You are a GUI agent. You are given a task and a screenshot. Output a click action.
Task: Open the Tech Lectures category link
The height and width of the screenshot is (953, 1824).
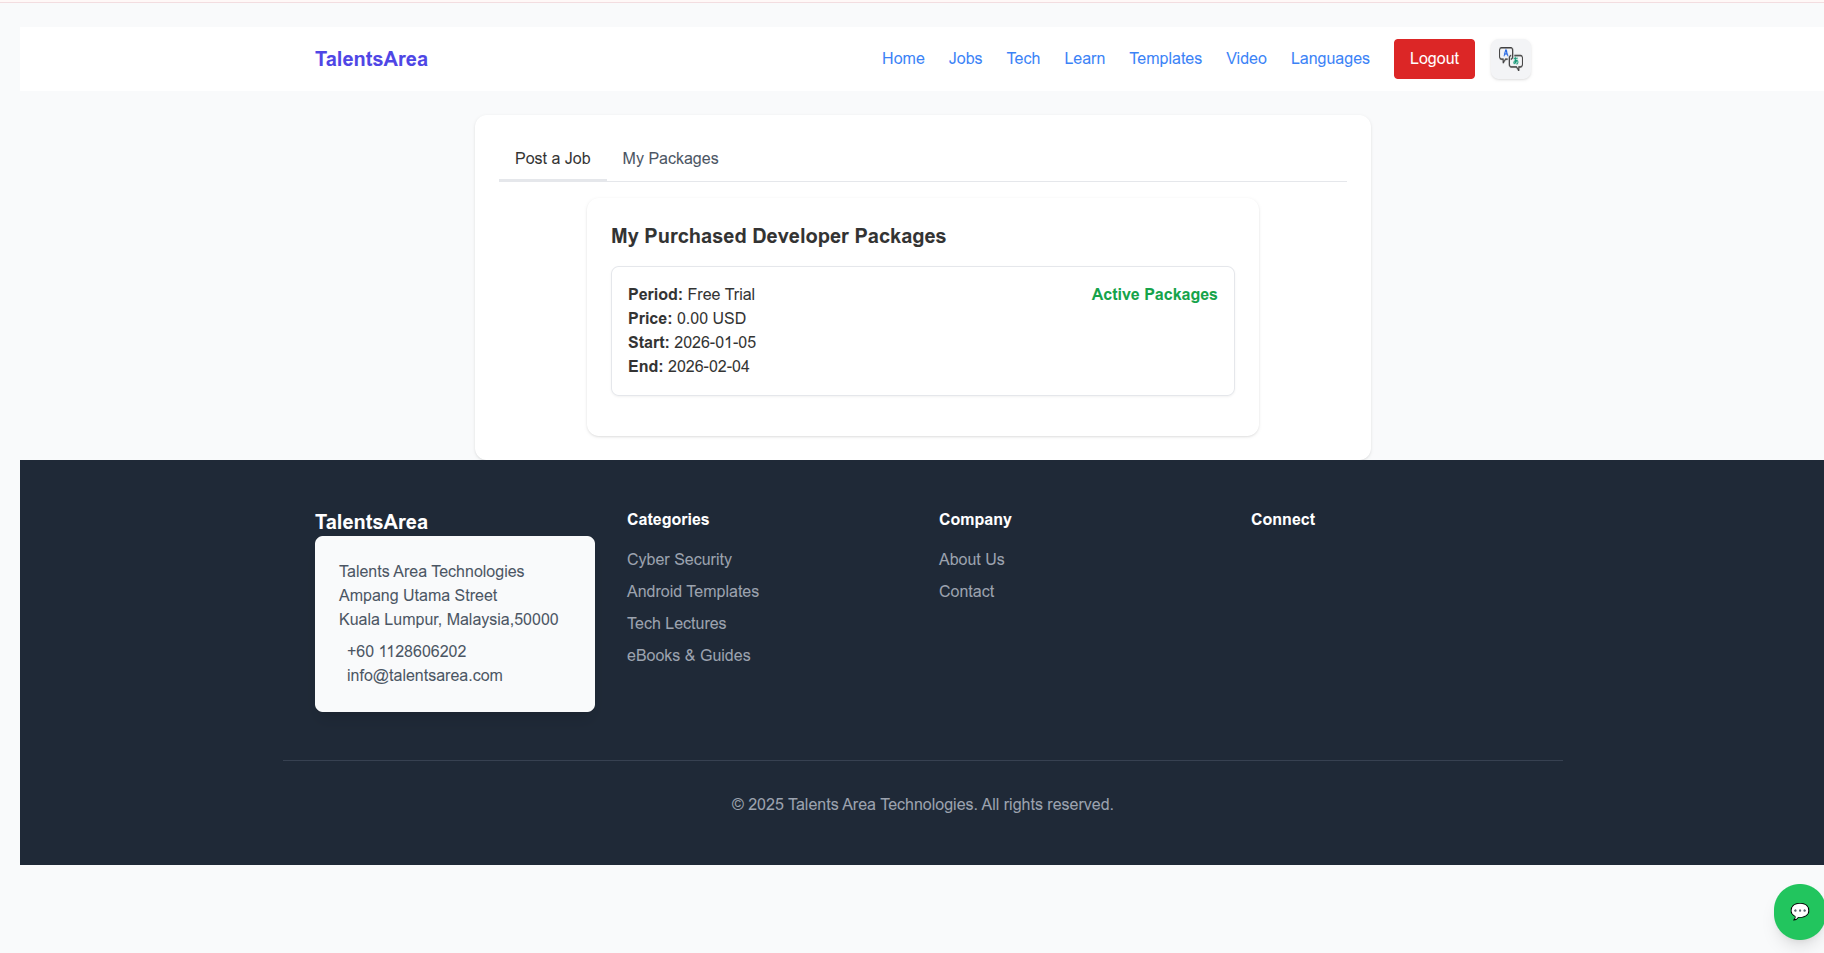pos(676,623)
